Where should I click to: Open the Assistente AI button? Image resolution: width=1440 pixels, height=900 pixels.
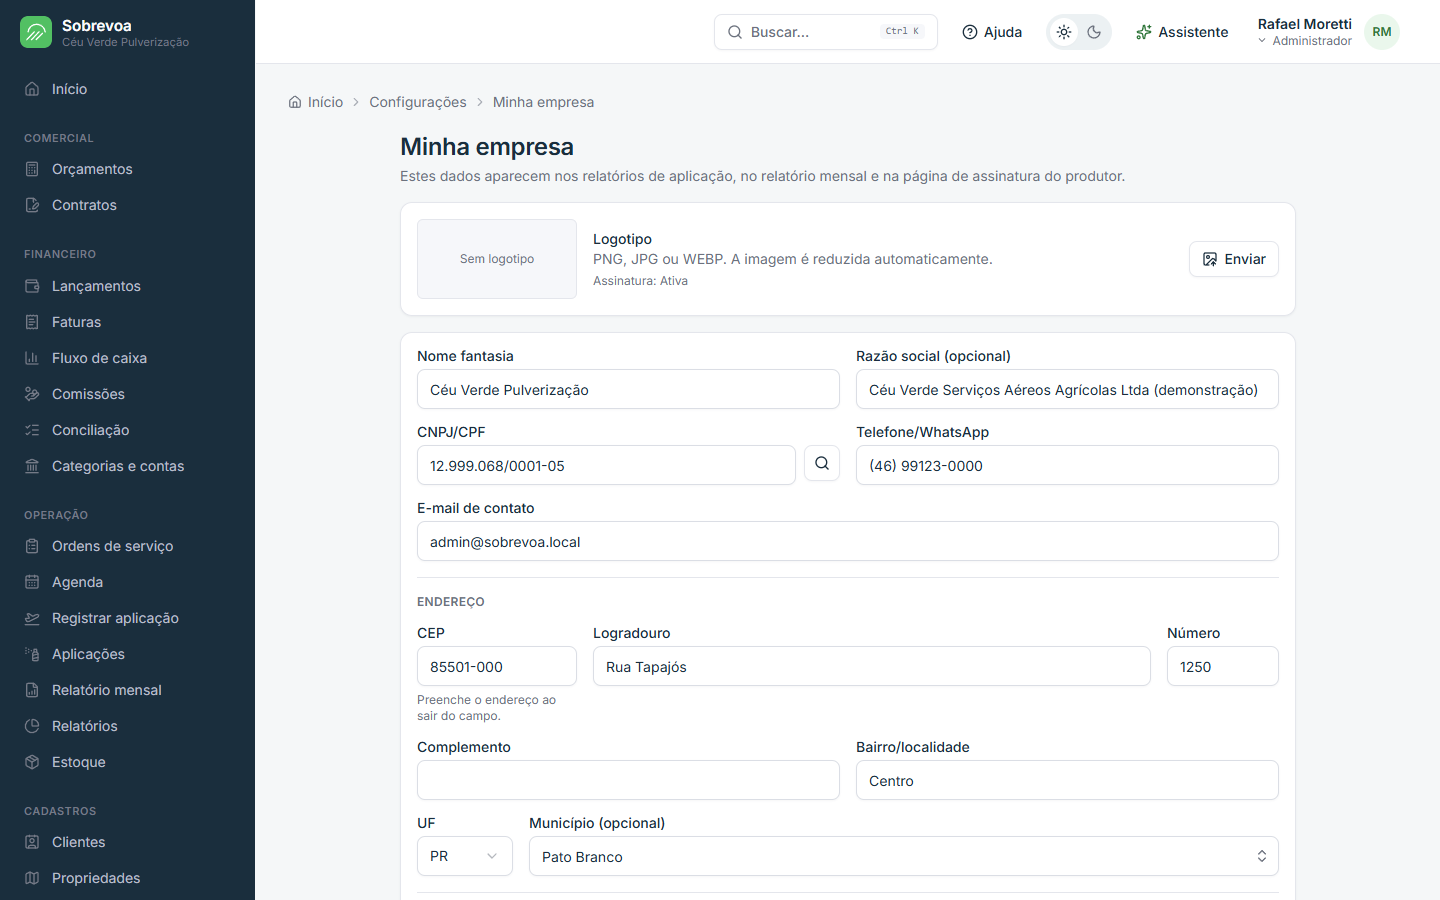tap(1182, 32)
